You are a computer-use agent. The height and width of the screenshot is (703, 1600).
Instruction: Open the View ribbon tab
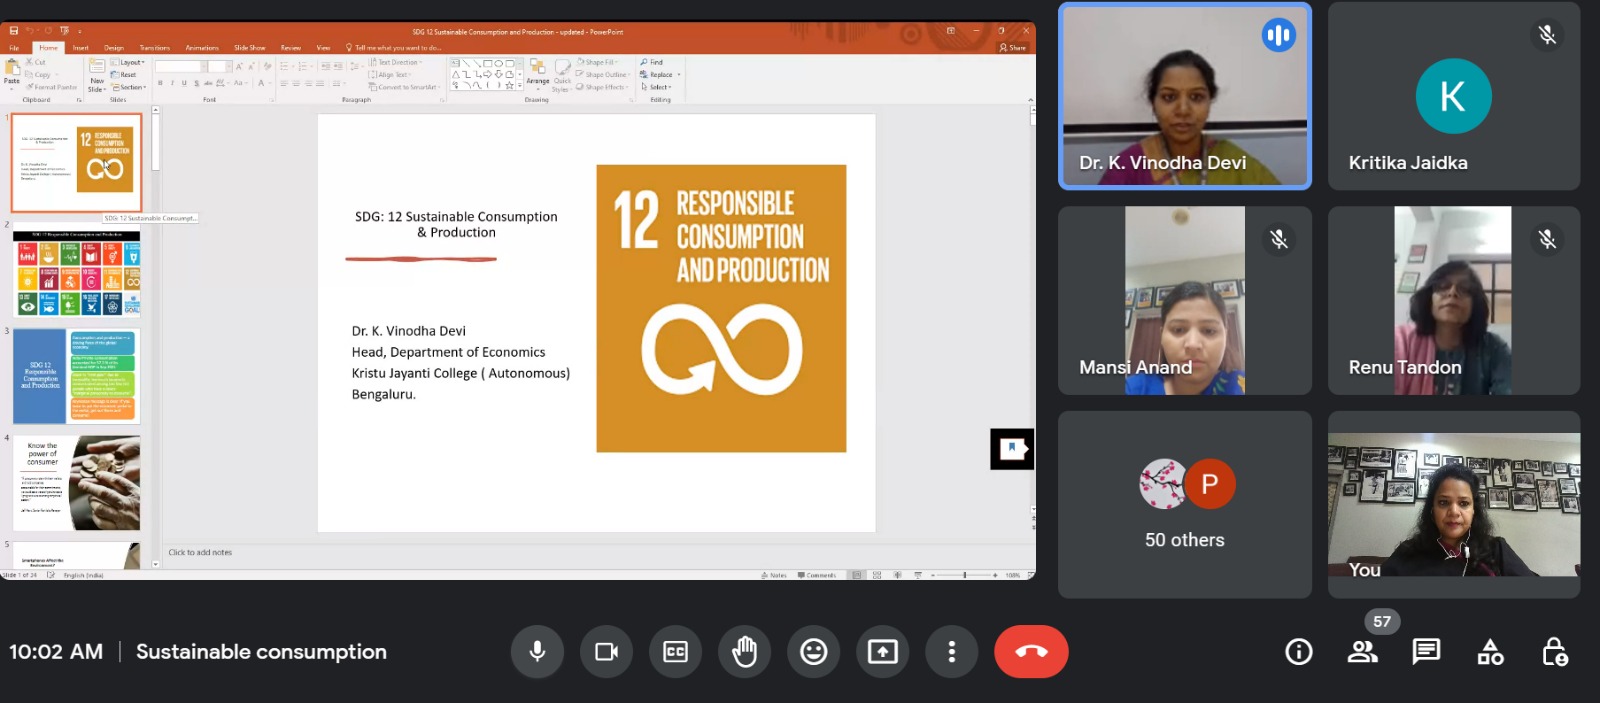coord(323,48)
